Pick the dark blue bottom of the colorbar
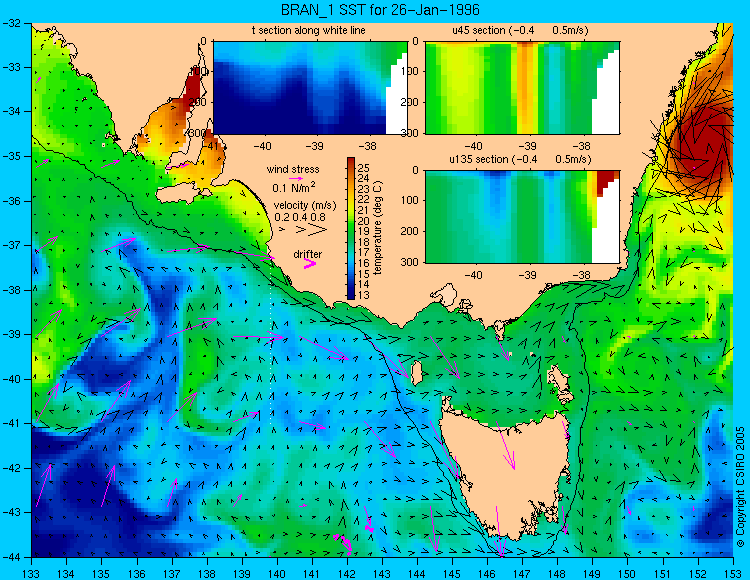 tap(351, 295)
